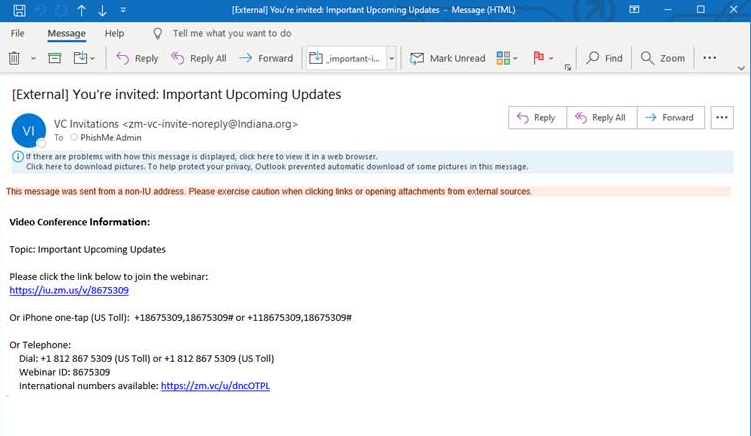751x436 pixels.
Task: Click Reply in the message header
Action: click(537, 117)
